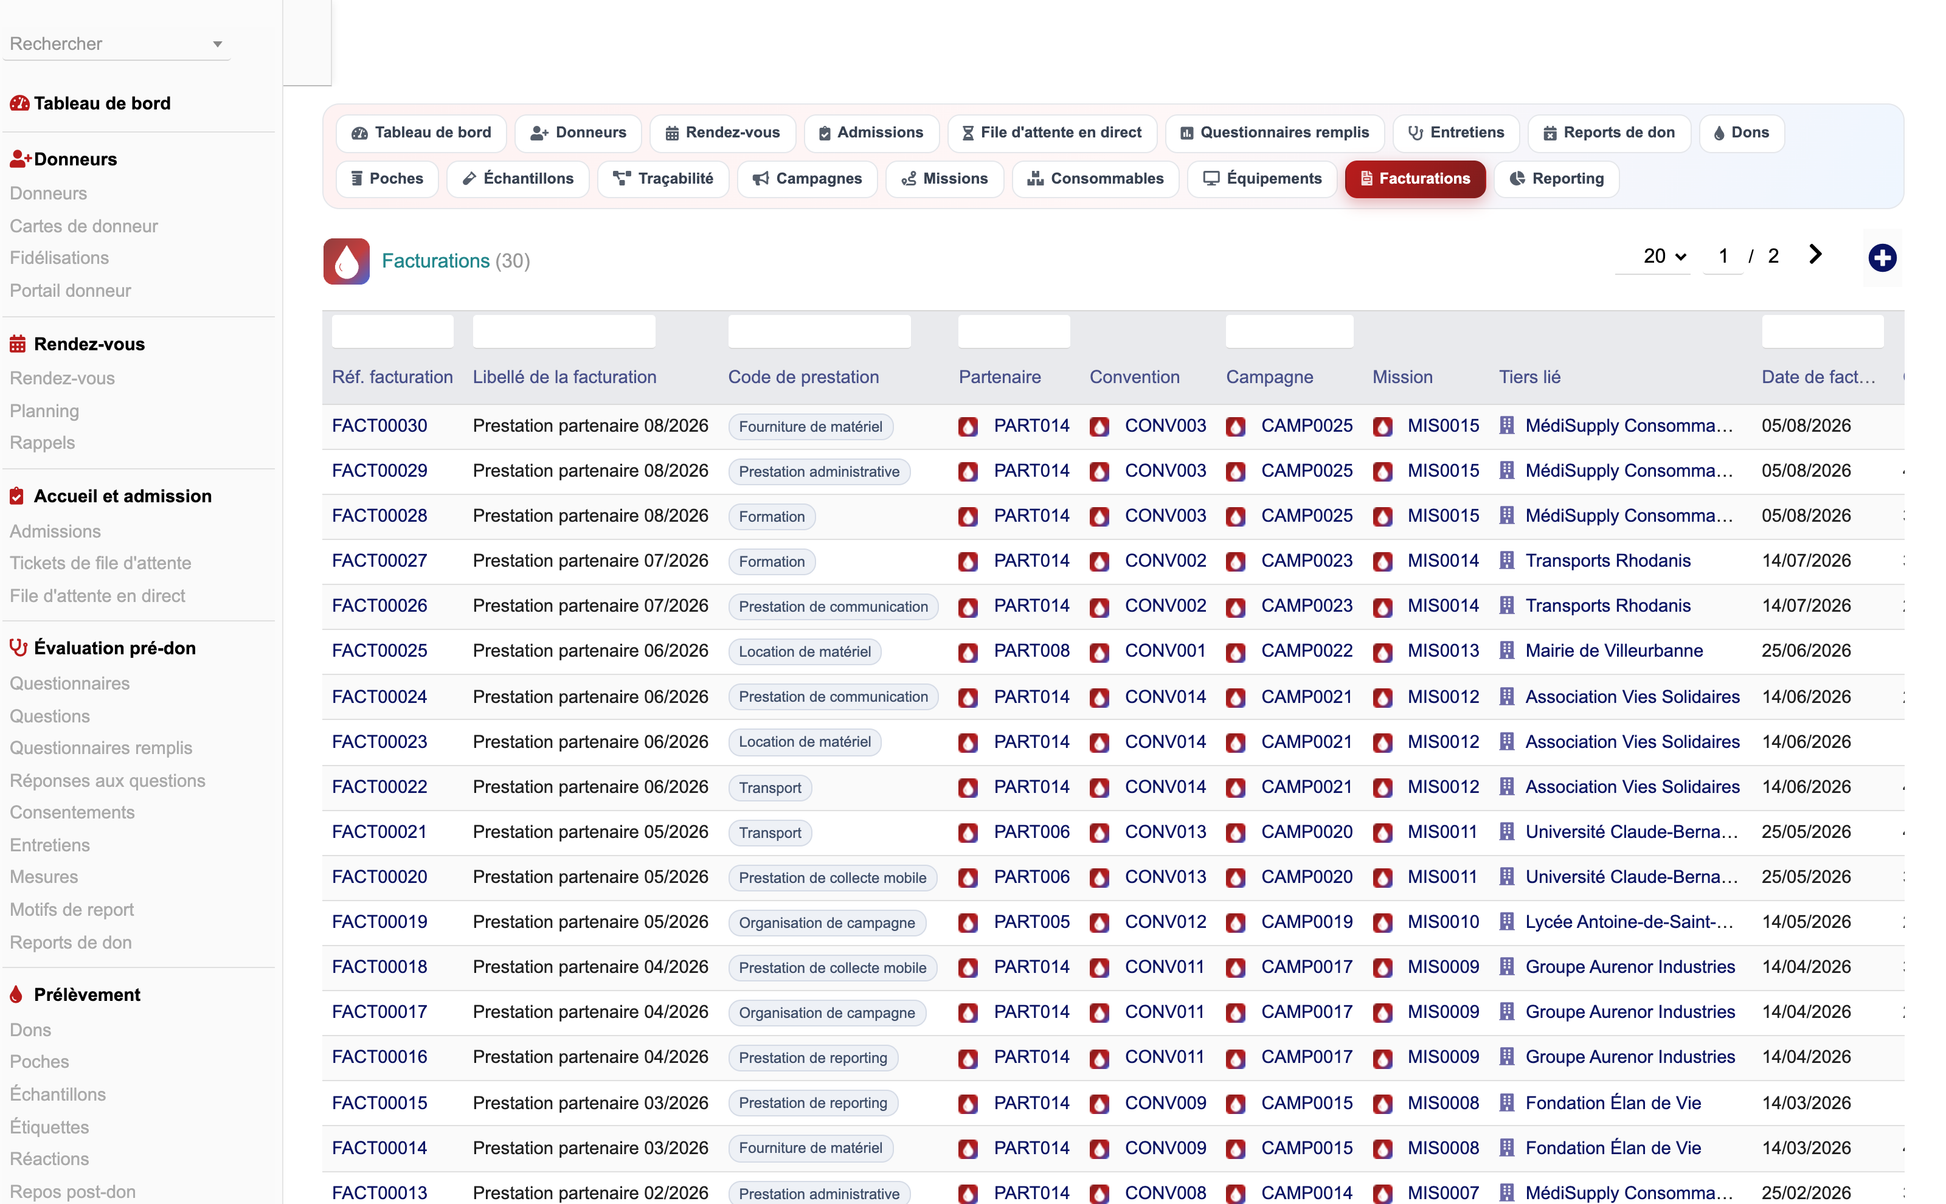
Task: Click convention icon beside CONV011 in FACT00016 row
Action: (x=1099, y=1058)
